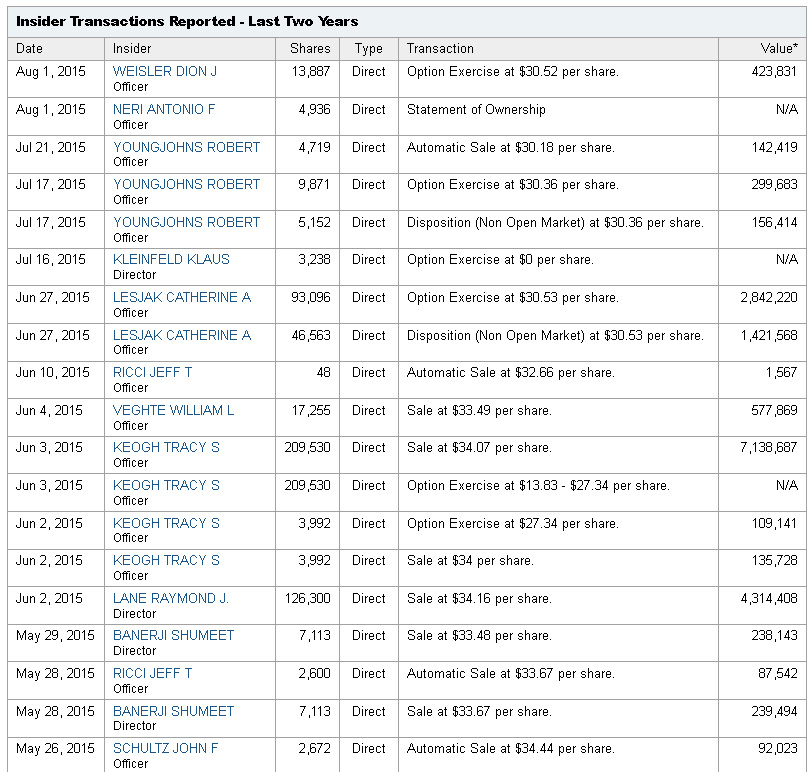Select the KLEINFELD KLAUS director link
Image resolution: width=810 pixels, height=772 pixels.
point(171,260)
